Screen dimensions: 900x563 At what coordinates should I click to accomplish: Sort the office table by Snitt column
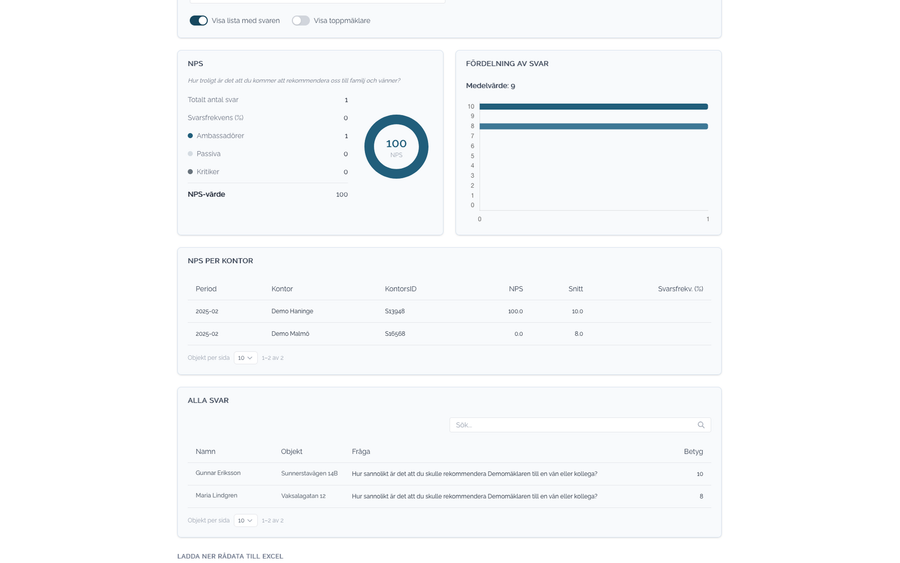[576, 289]
